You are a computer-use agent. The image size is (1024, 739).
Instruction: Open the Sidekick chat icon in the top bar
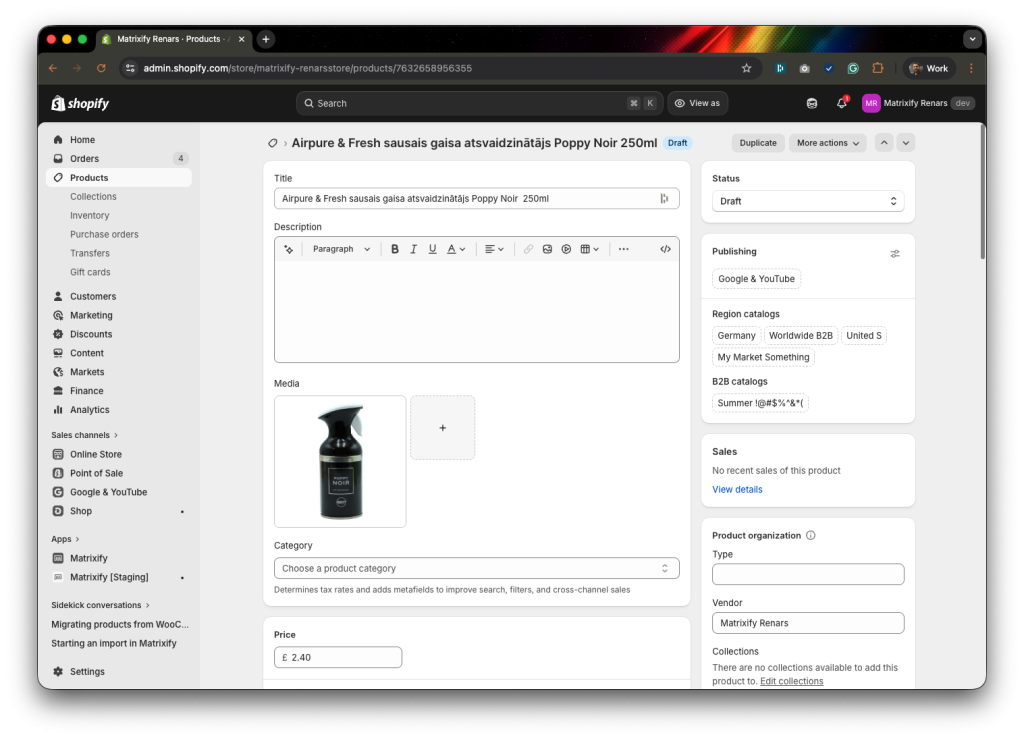coord(810,103)
